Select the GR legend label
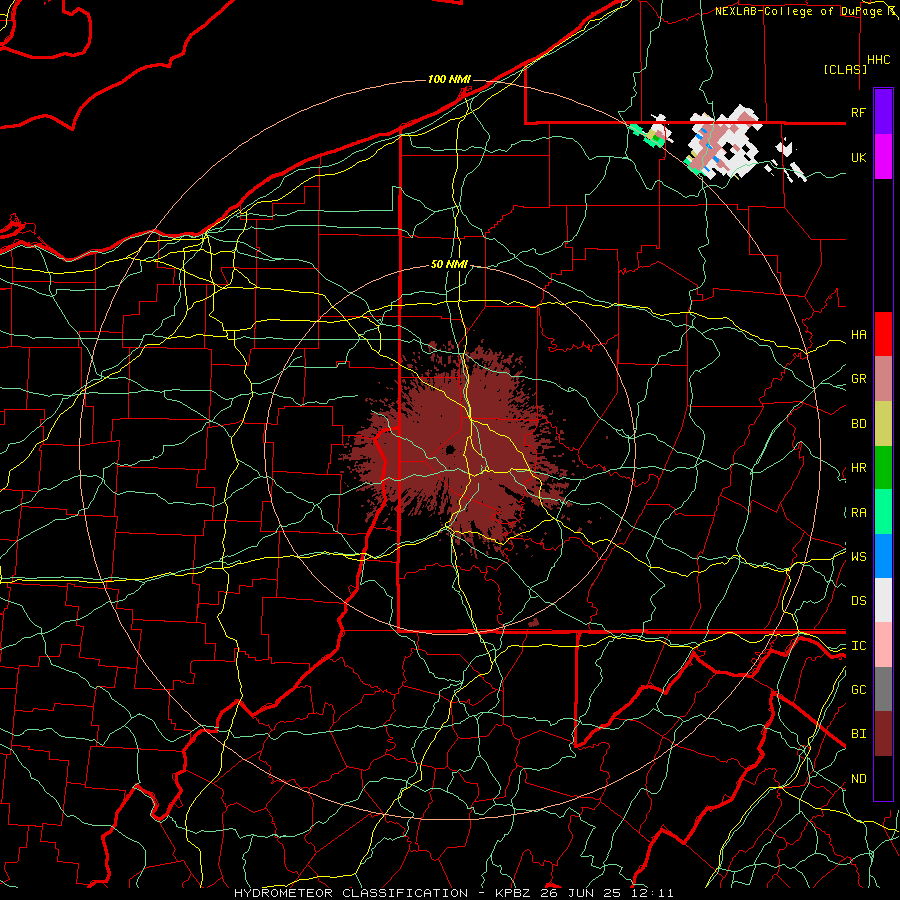This screenshot has width=900, height=900. 858,379
